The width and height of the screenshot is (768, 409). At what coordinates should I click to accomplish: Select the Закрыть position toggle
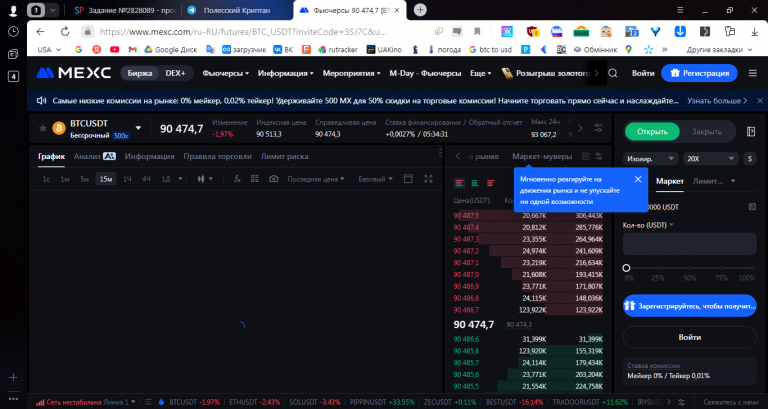pos(706,131)
